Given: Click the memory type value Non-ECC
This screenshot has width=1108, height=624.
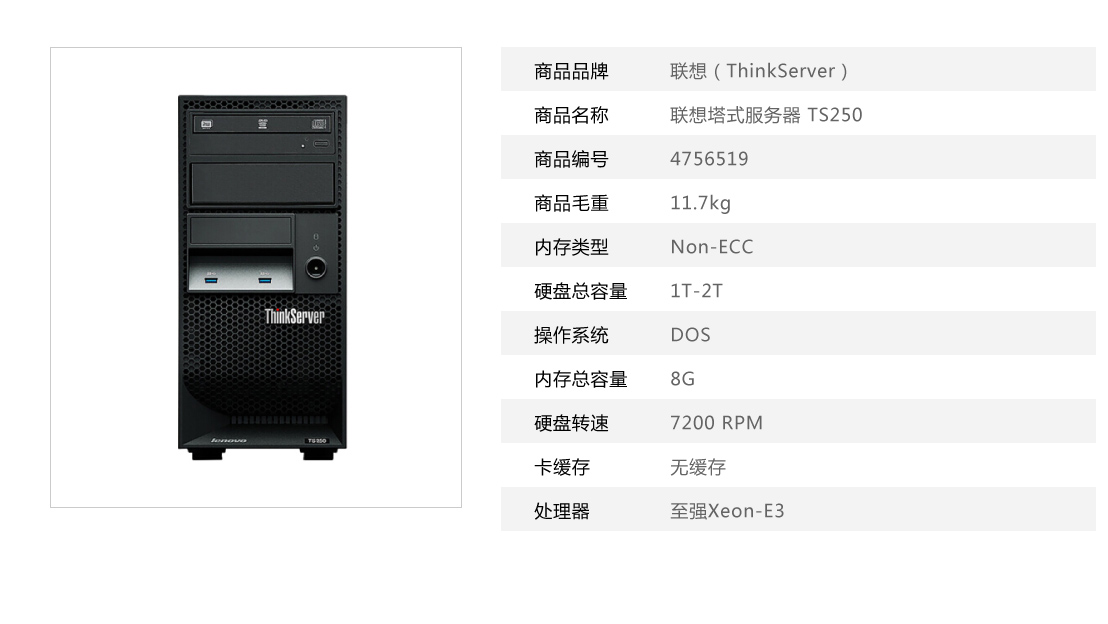Looking at the screenshot, I should pyautogui.click(x=712, y=247).
